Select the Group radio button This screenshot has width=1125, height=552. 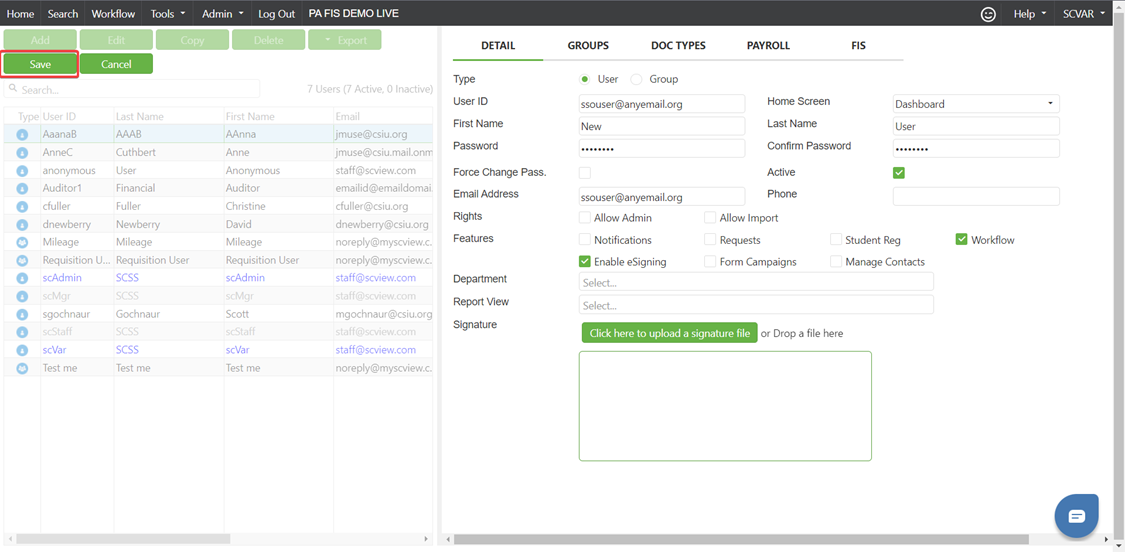(637, 79)
